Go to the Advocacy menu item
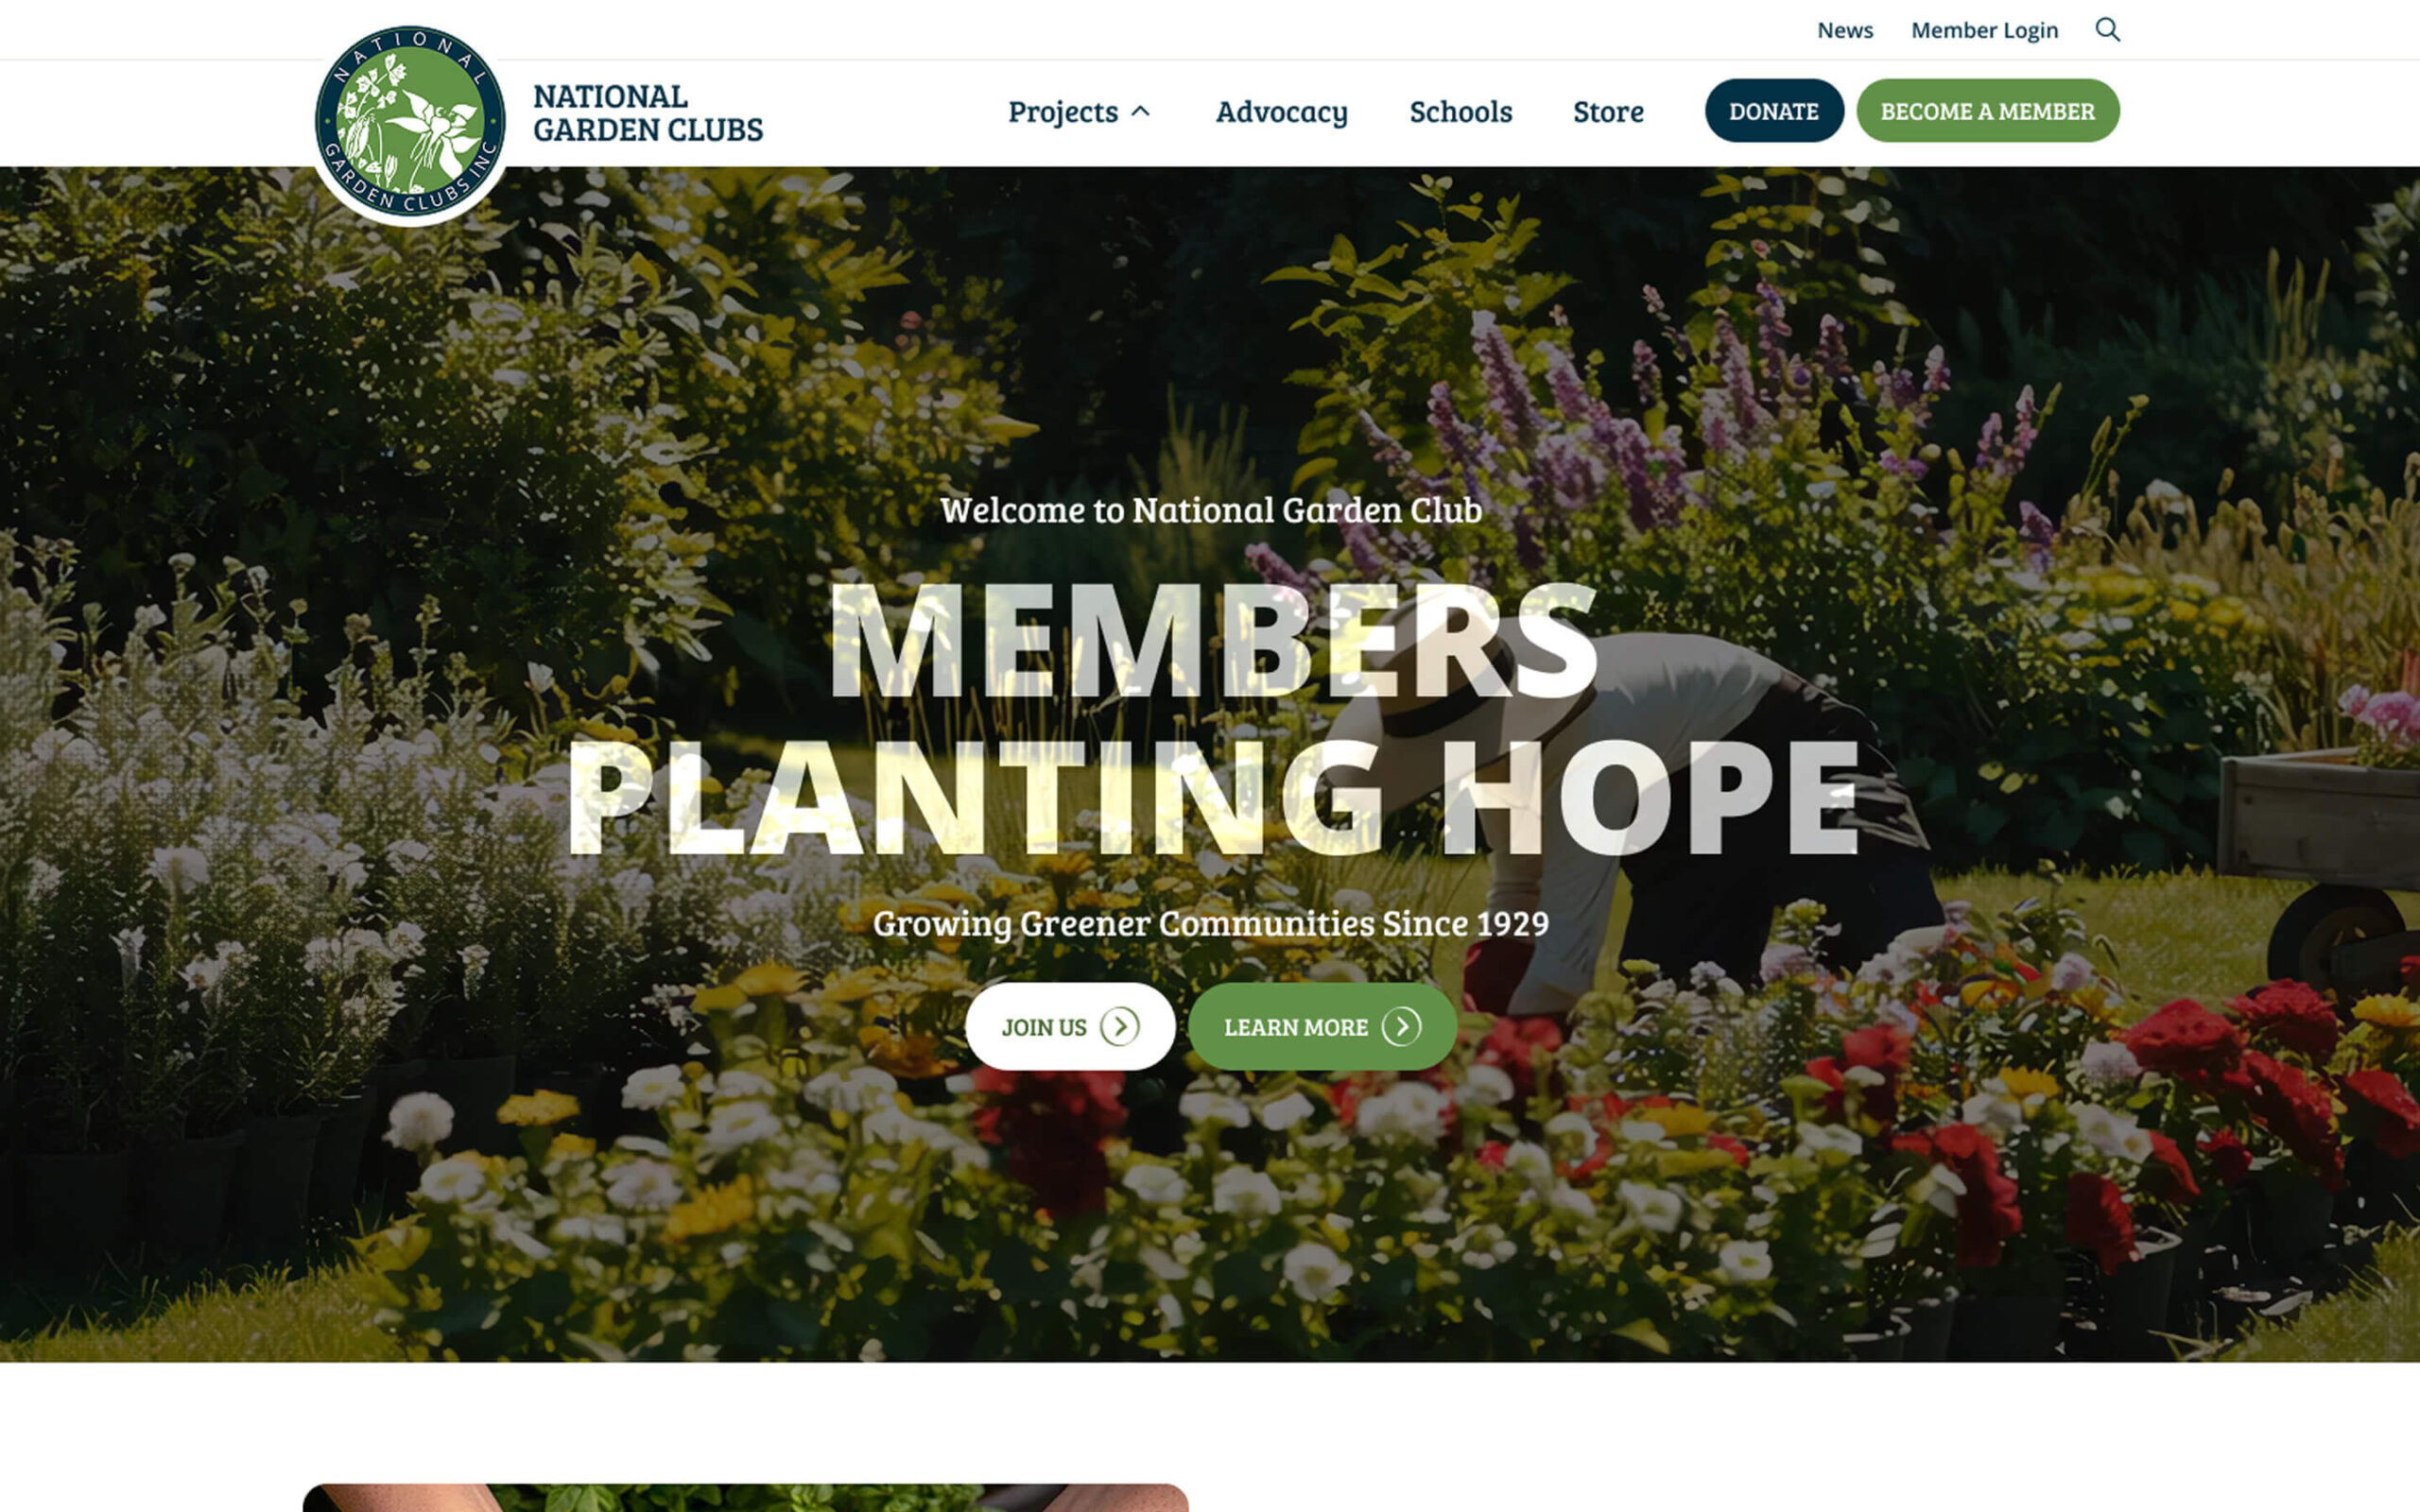 (x=1281, y=111)
